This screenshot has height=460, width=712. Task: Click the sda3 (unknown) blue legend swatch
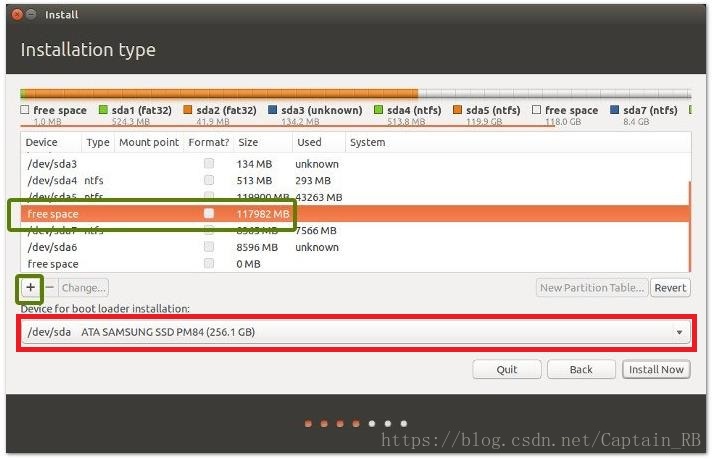(x=272, y=110)
